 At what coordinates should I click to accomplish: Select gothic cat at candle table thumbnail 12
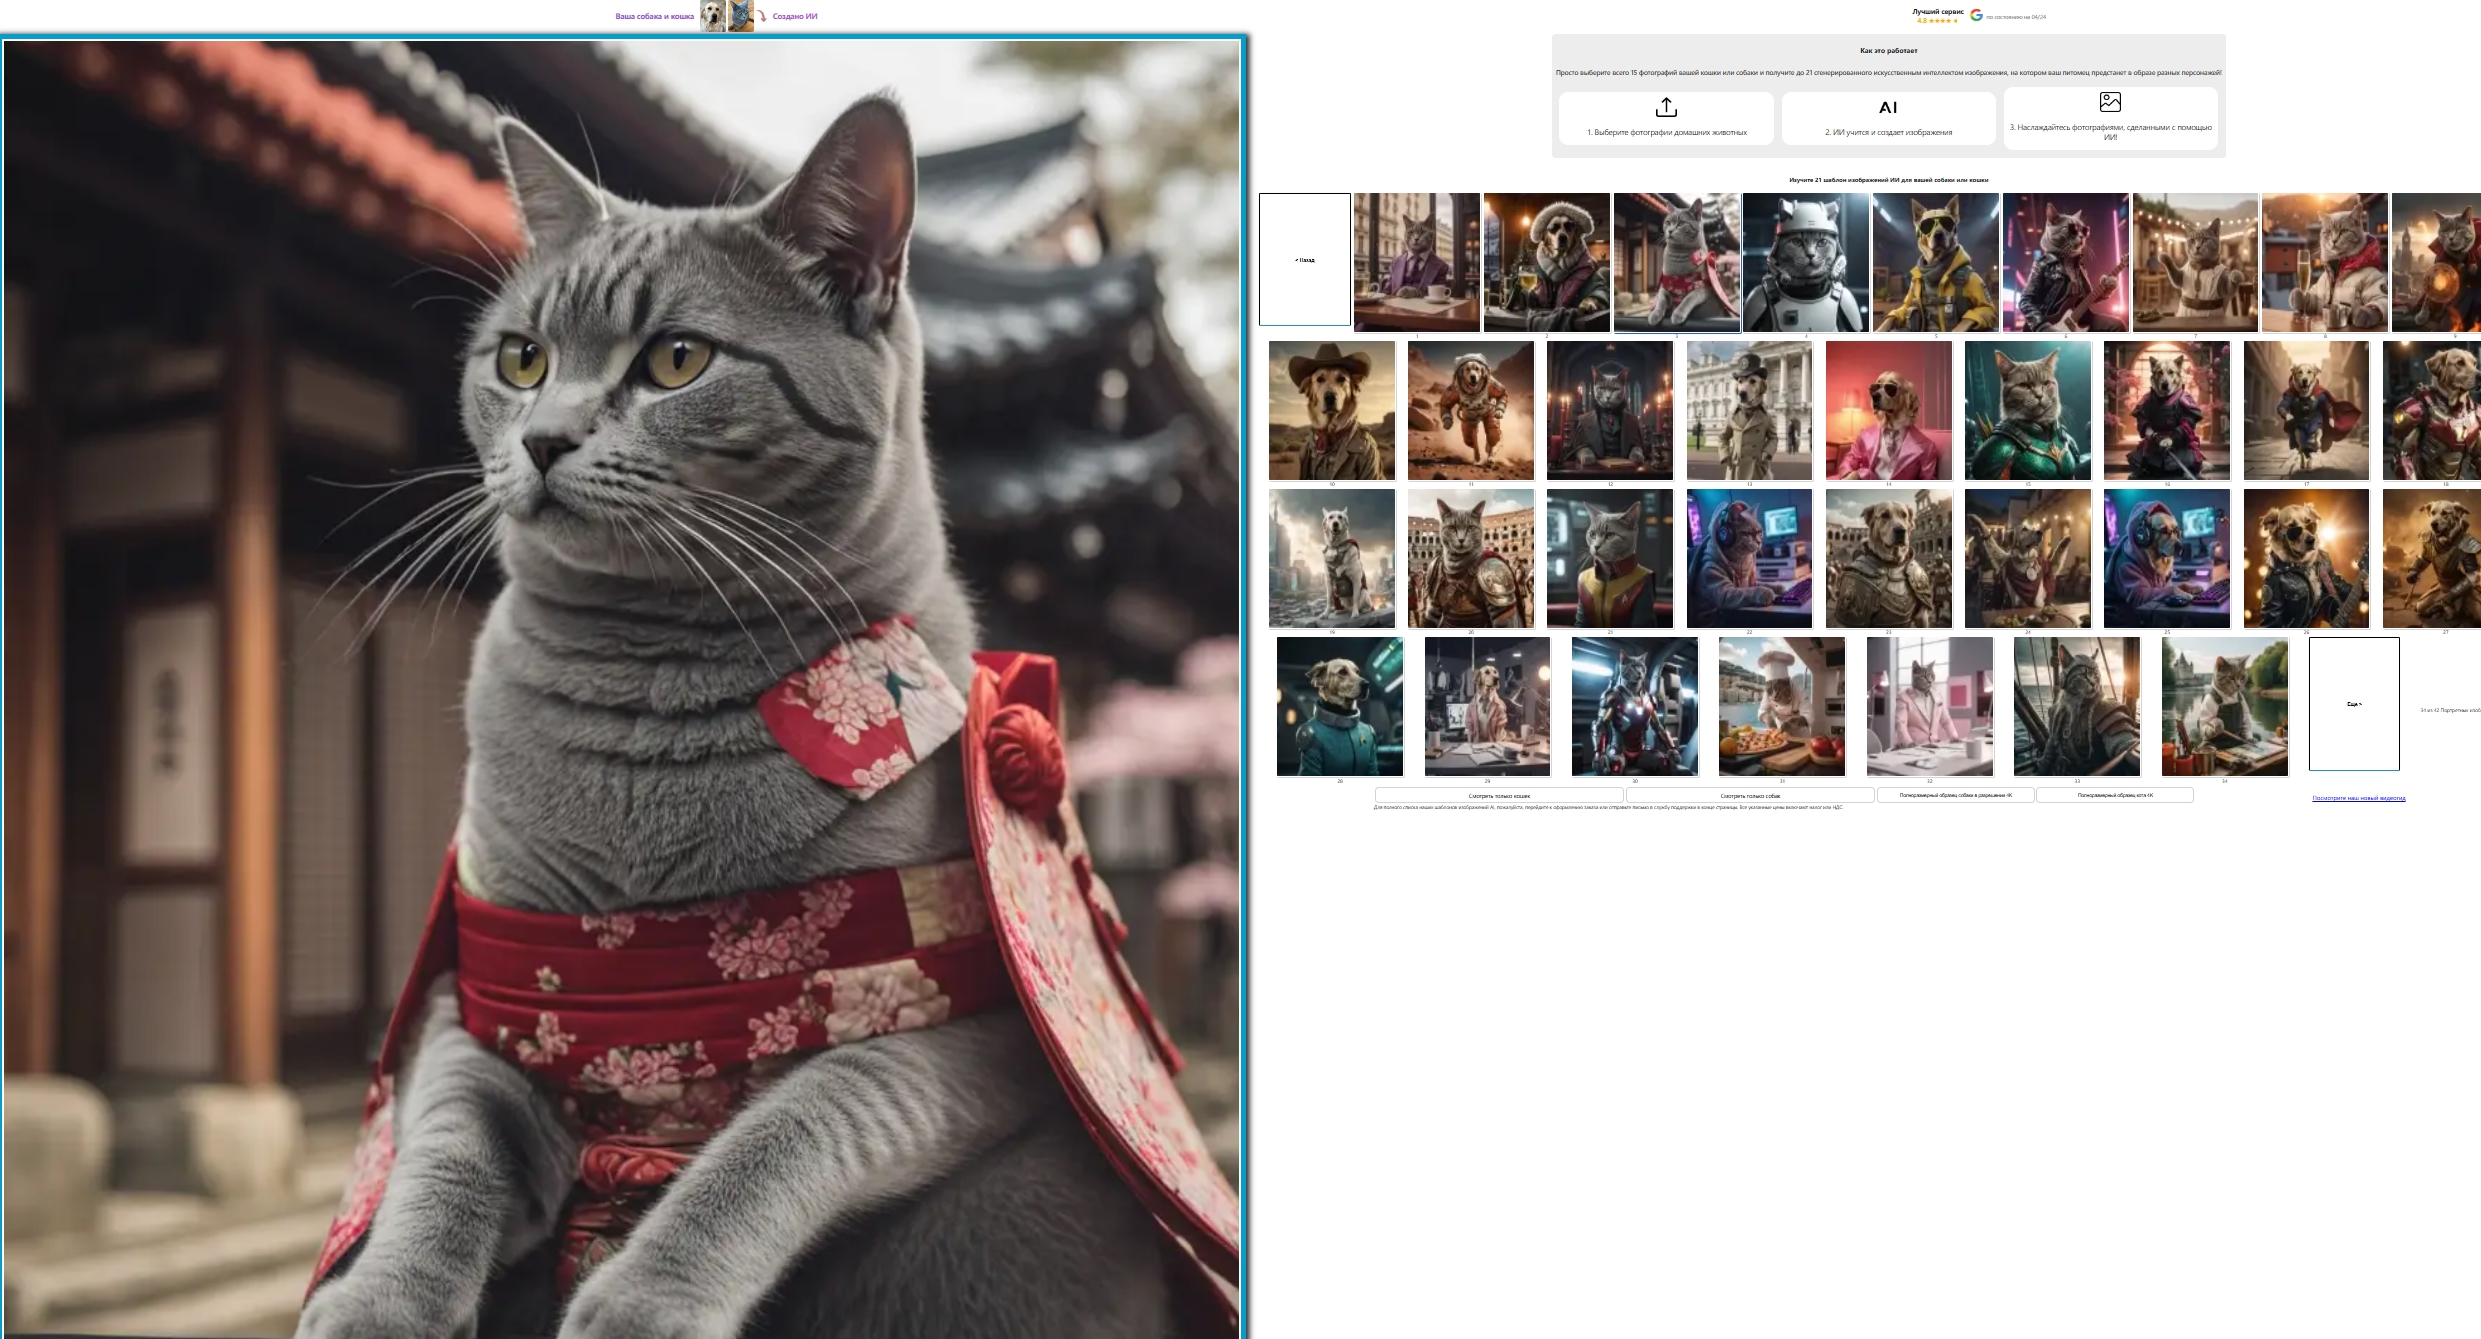(x=1610, y=411)
